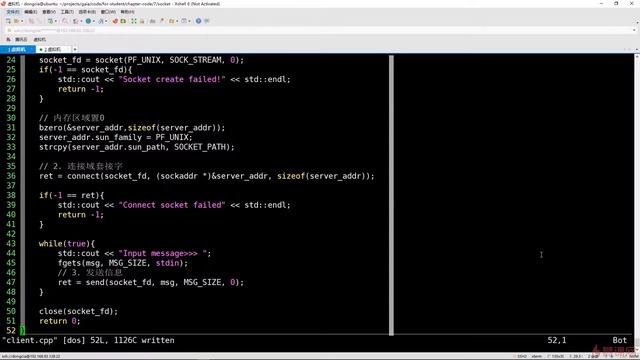640x360 pixels.
Task: Open the 选项卡(B) menu
Action: 87,12
